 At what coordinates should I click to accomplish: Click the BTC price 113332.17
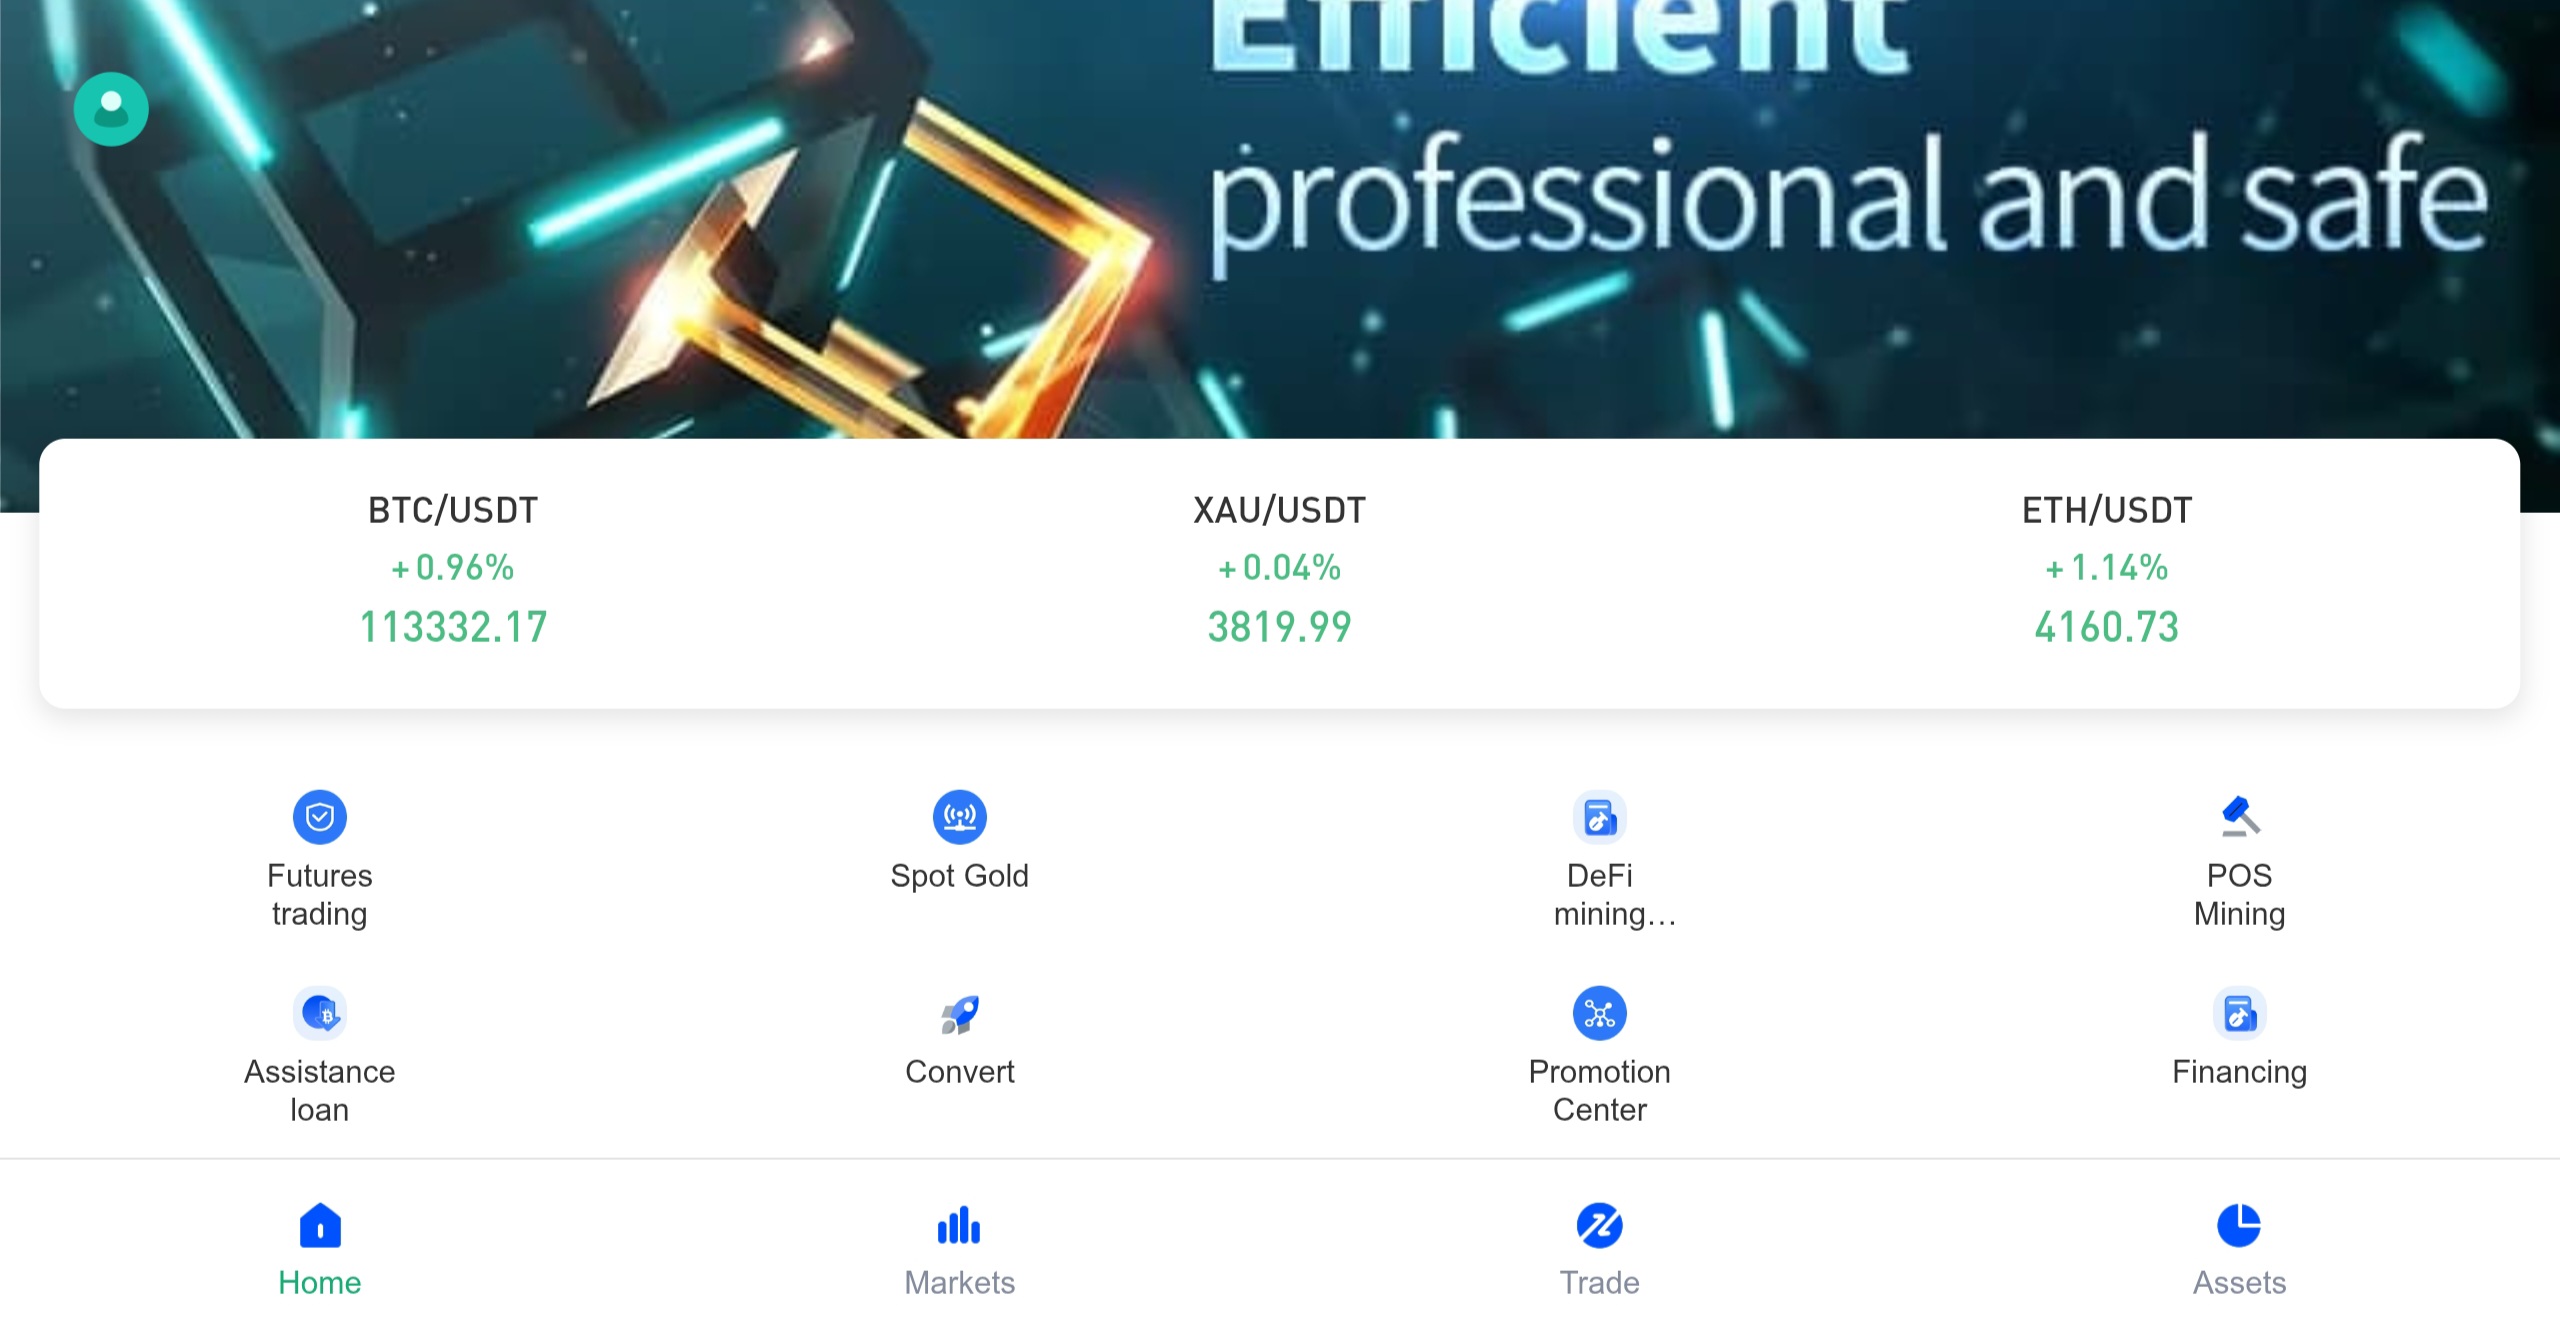click(x=453, y=628)
